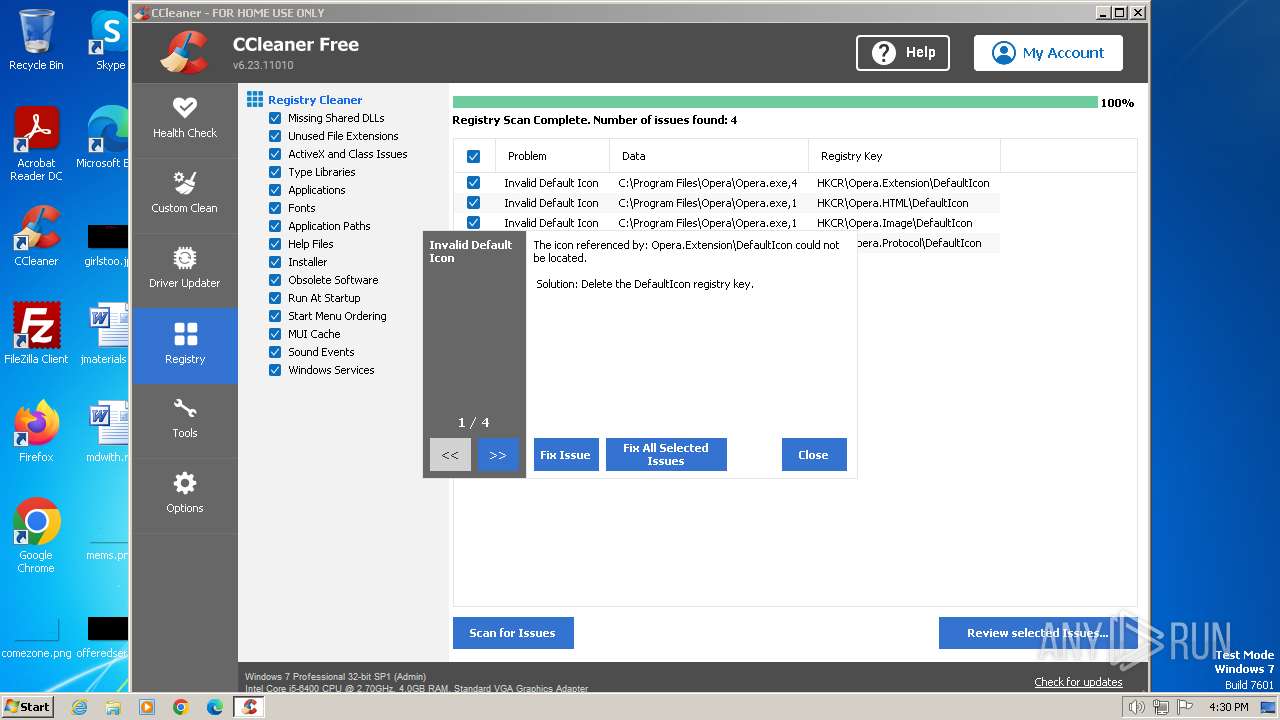This screenshot has width=1280, height=720.
Task: Toggle Help Files checkbox
Action: coord(275,244)
